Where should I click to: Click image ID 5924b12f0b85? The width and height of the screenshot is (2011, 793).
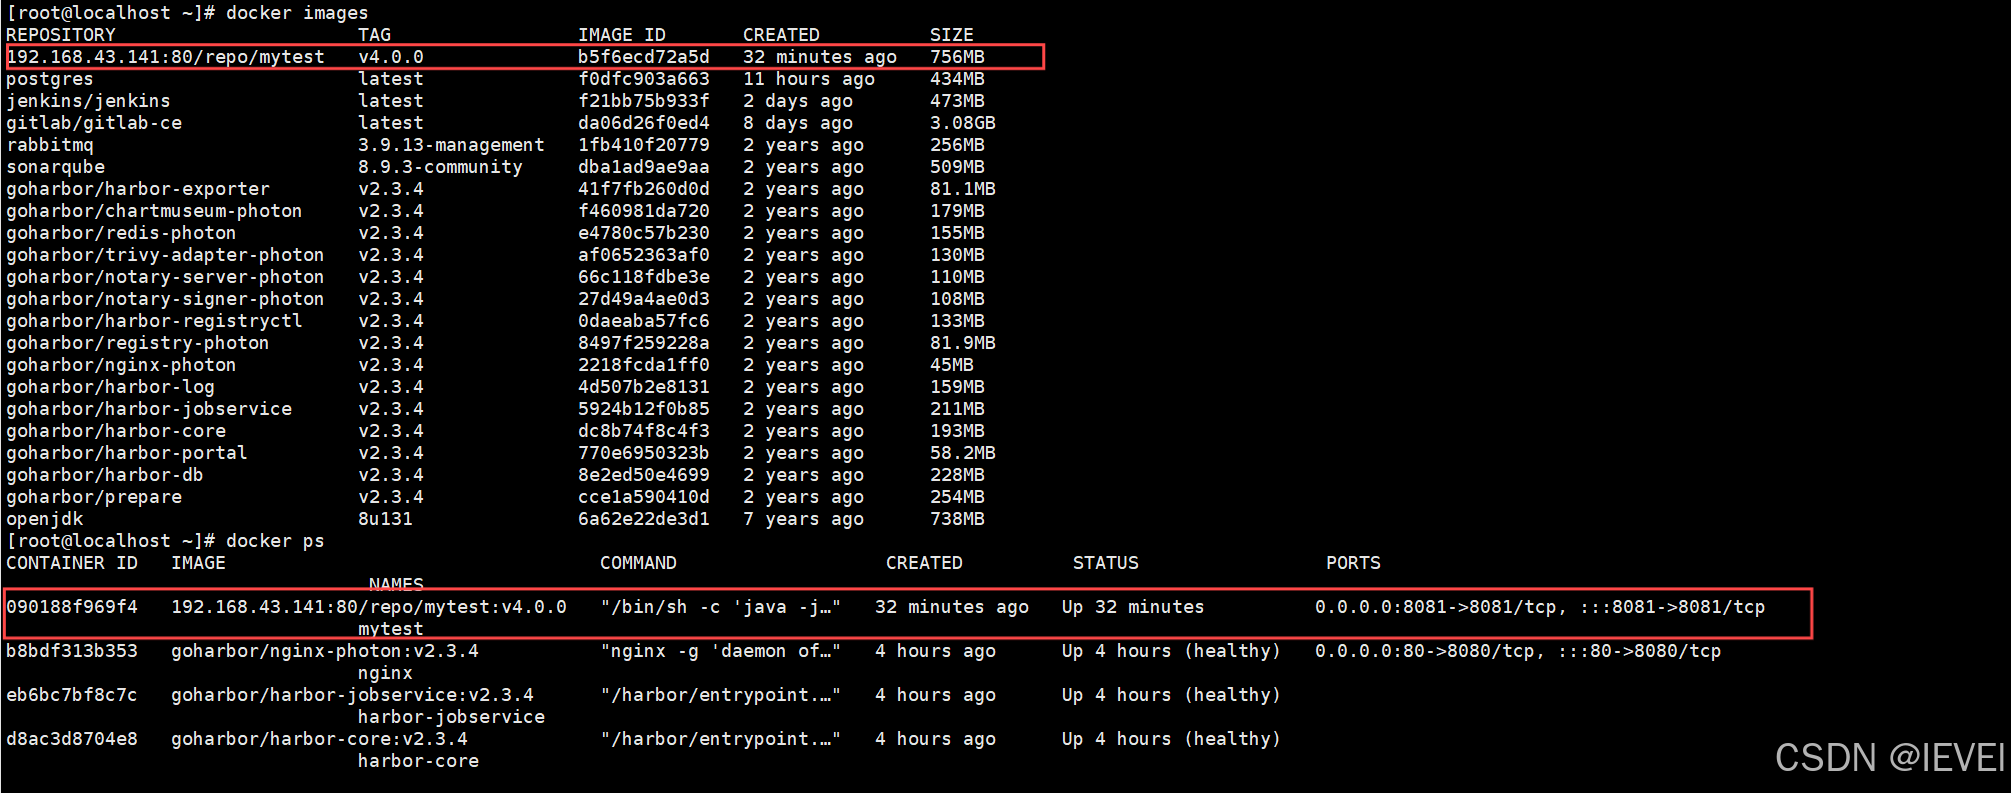point(644,409)
